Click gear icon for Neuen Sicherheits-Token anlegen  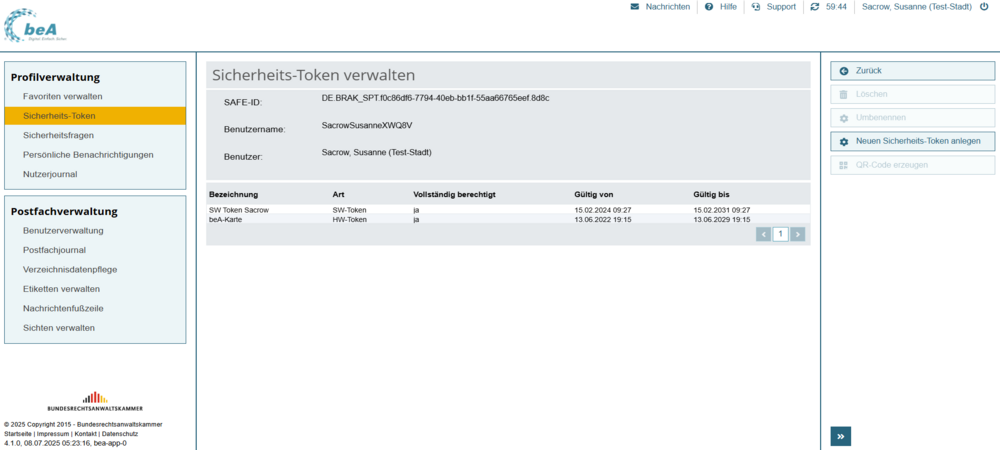844,142
